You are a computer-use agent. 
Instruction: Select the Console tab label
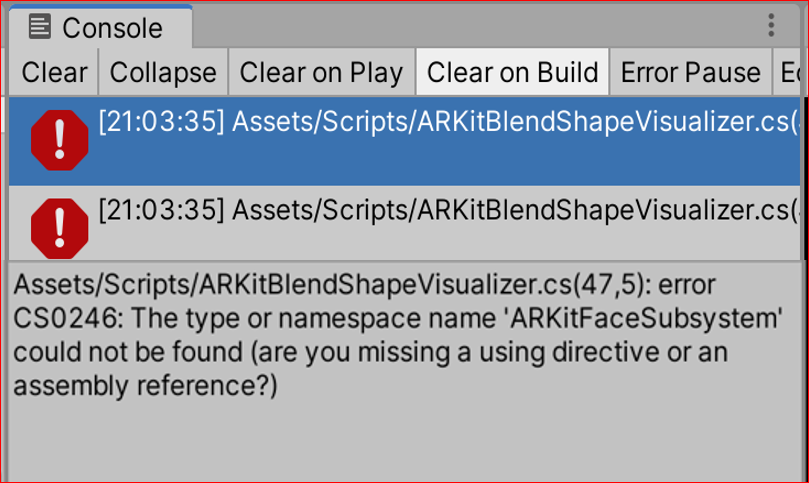click(112, 27)
